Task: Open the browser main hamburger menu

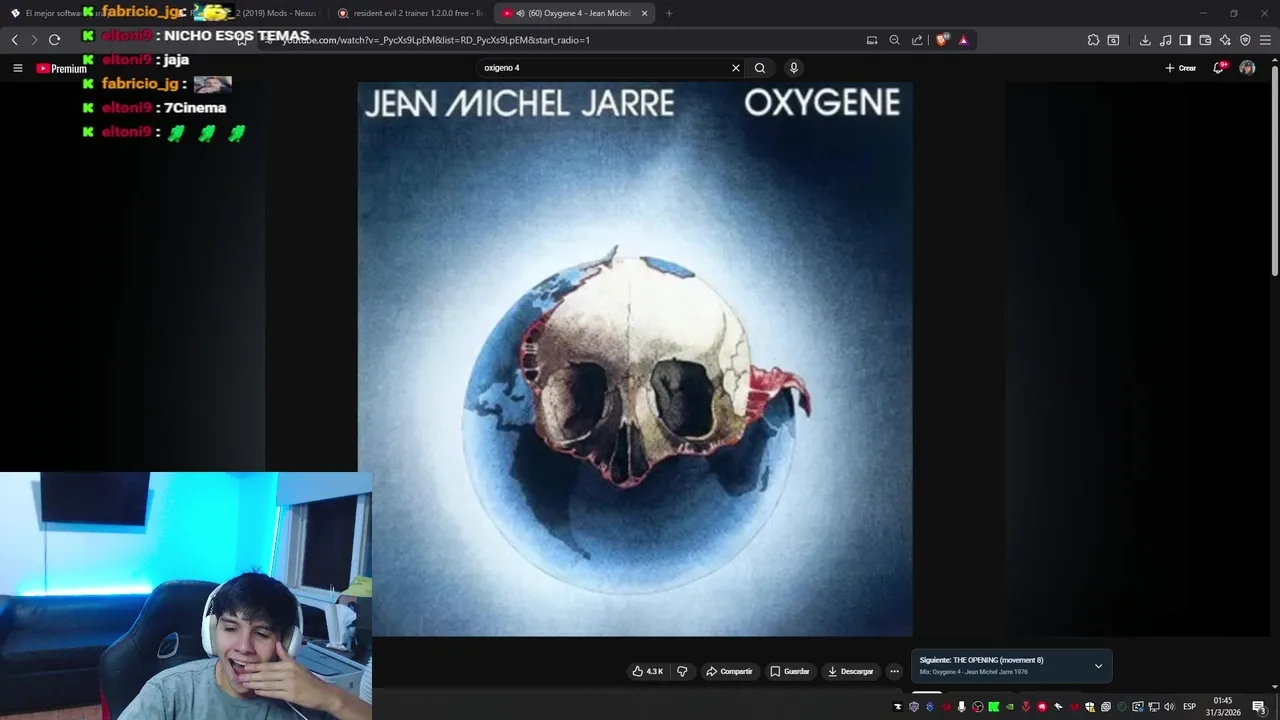Action: pos(1266,40)
